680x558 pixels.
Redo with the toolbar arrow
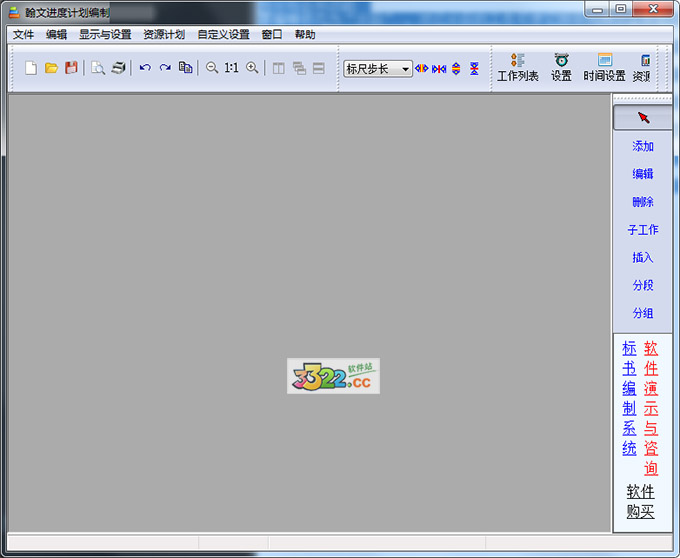point(165,68)
